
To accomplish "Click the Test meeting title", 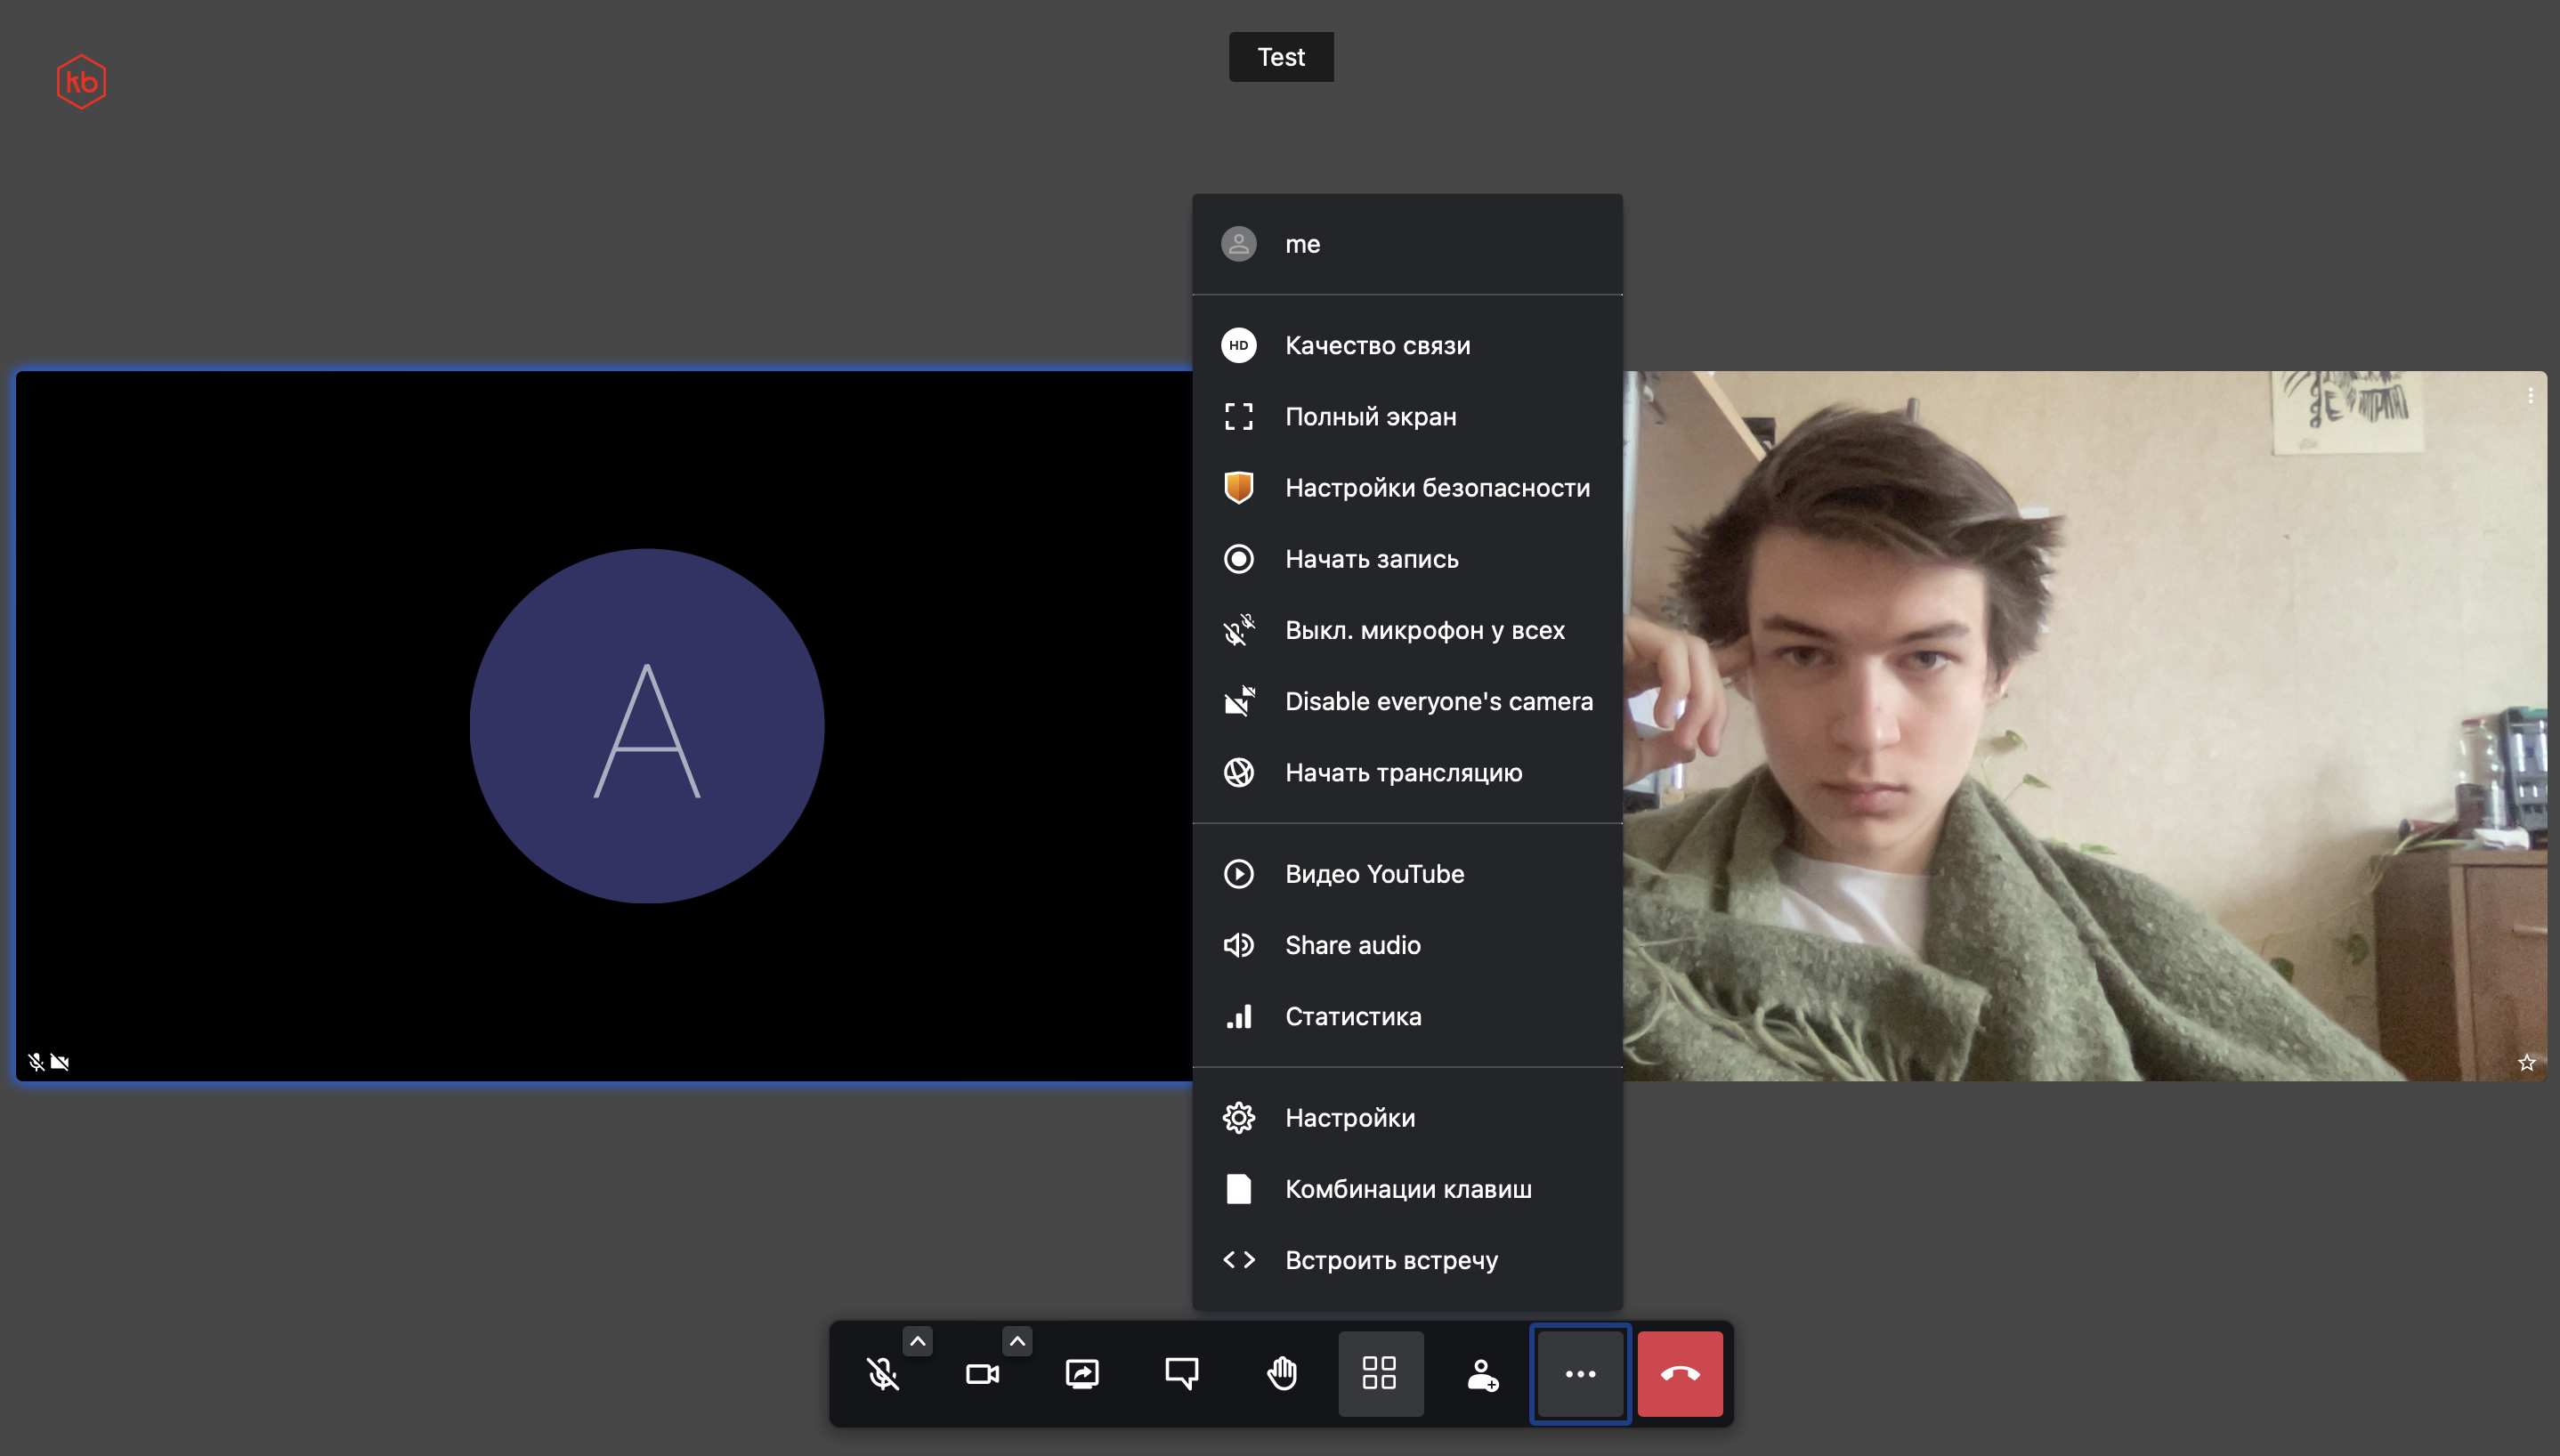I will (1281, 57).
